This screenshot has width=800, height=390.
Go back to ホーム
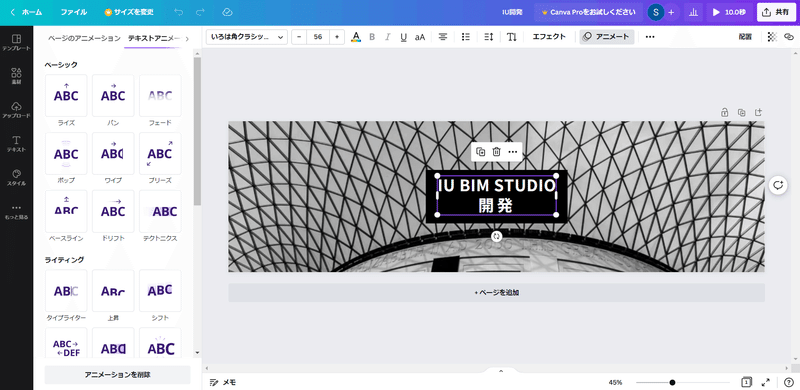[x=27, y=12]
